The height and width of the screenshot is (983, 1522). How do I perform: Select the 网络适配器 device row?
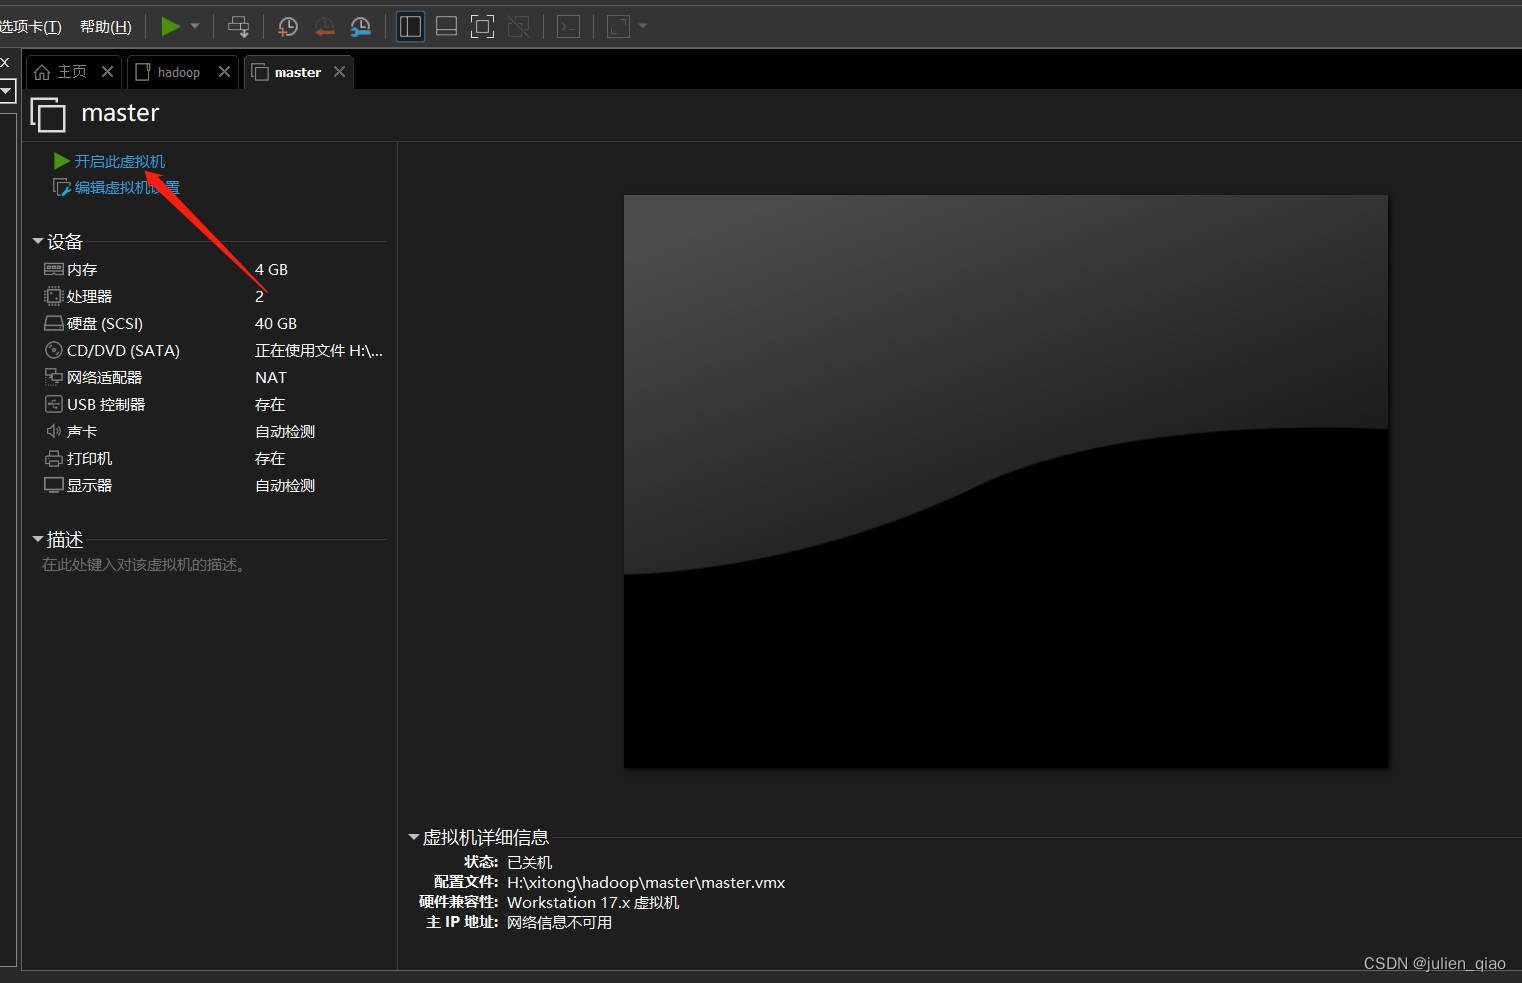(x=214, y=377)
